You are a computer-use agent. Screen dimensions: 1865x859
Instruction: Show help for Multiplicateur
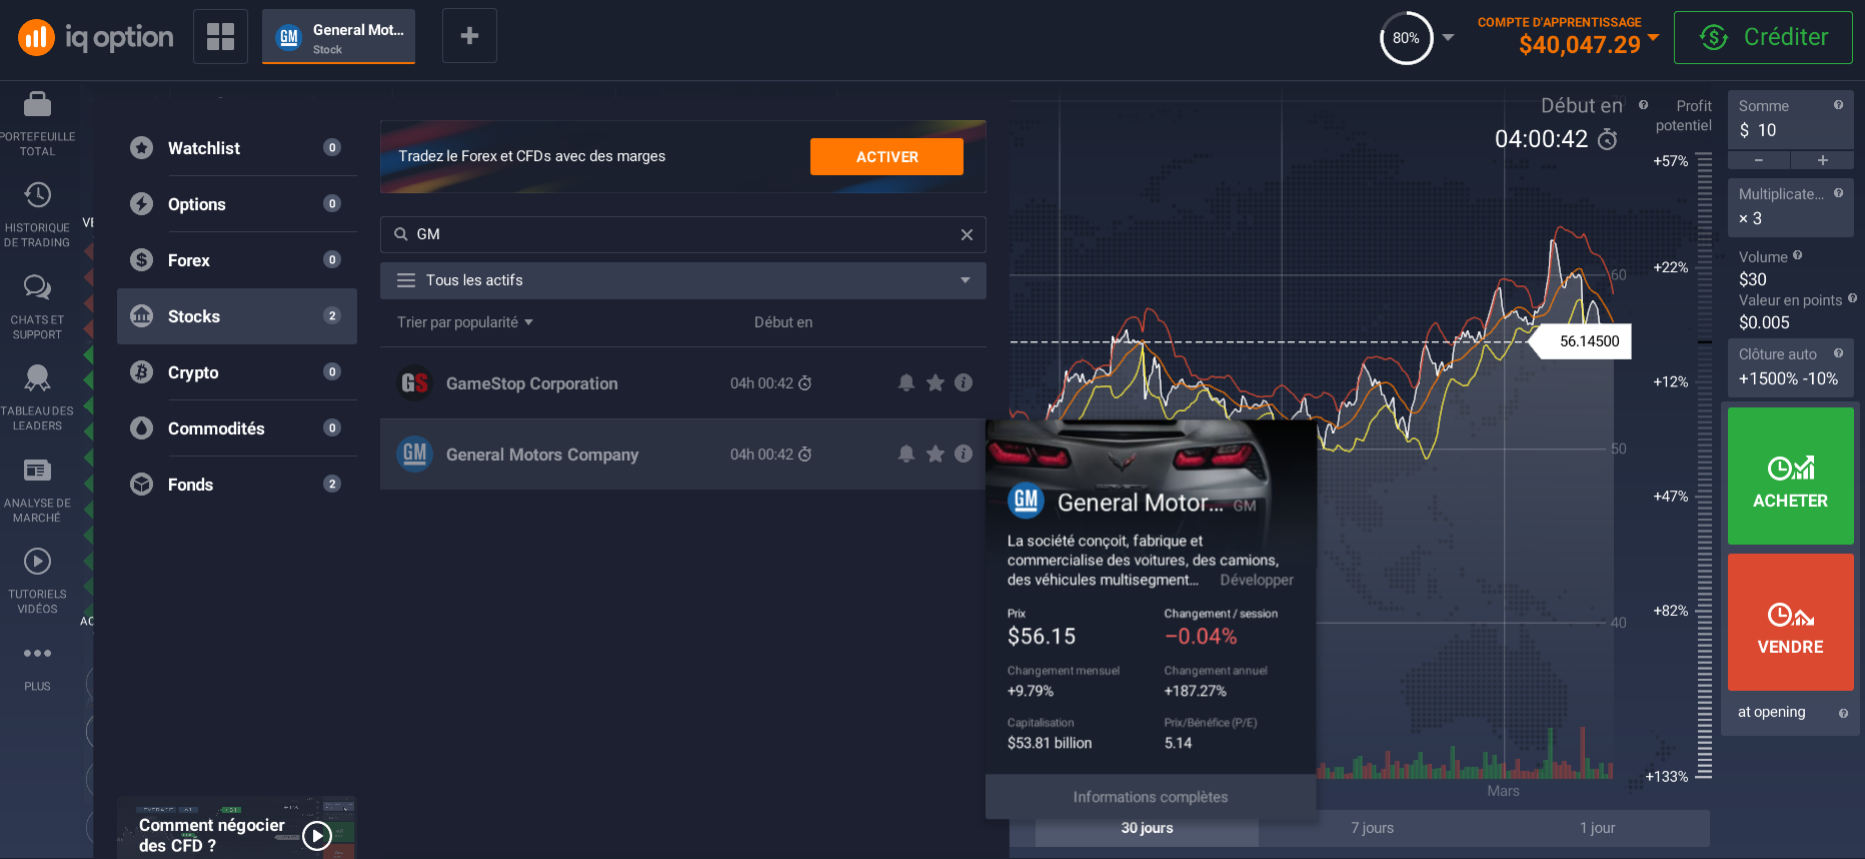1838,193
